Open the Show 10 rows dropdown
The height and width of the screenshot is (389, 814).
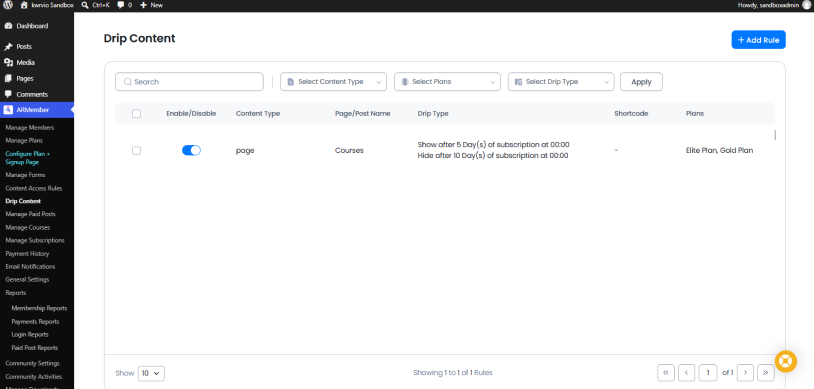151,373
